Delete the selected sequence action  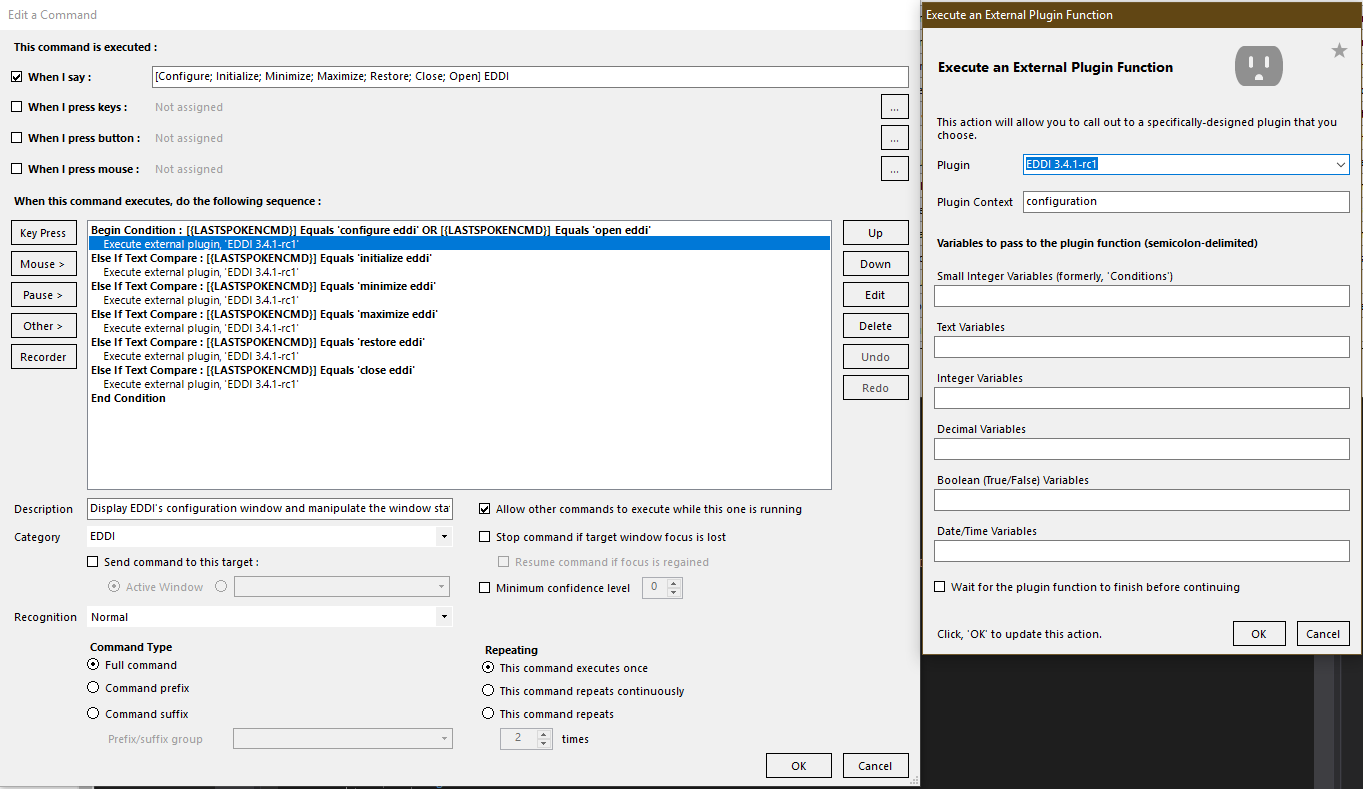(x=875, y=325)
